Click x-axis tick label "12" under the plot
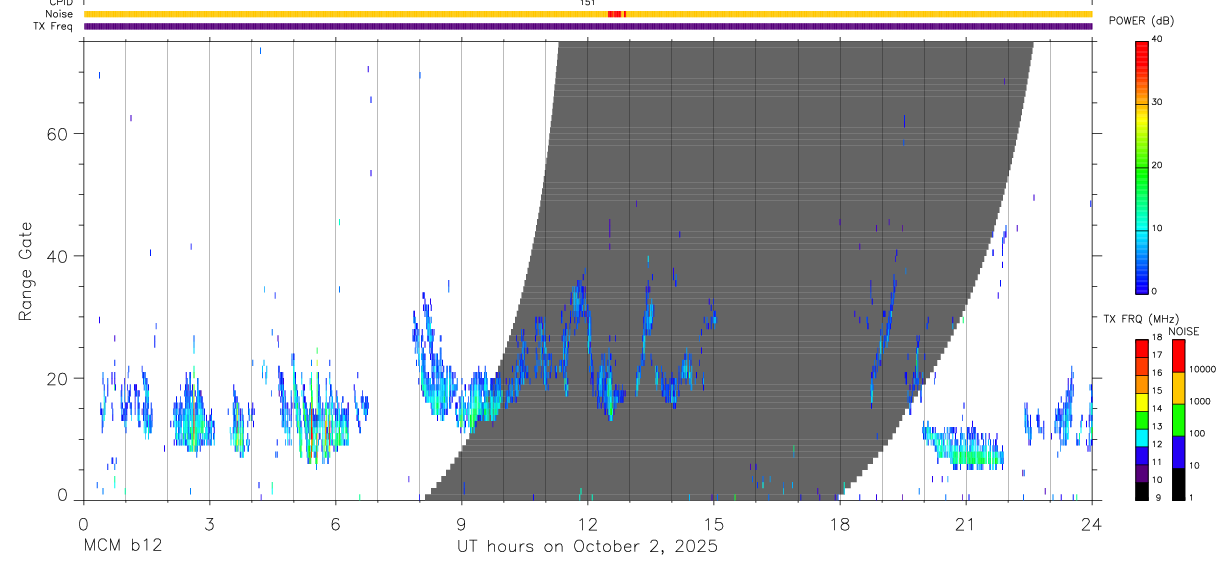 (x=587, y=524)
